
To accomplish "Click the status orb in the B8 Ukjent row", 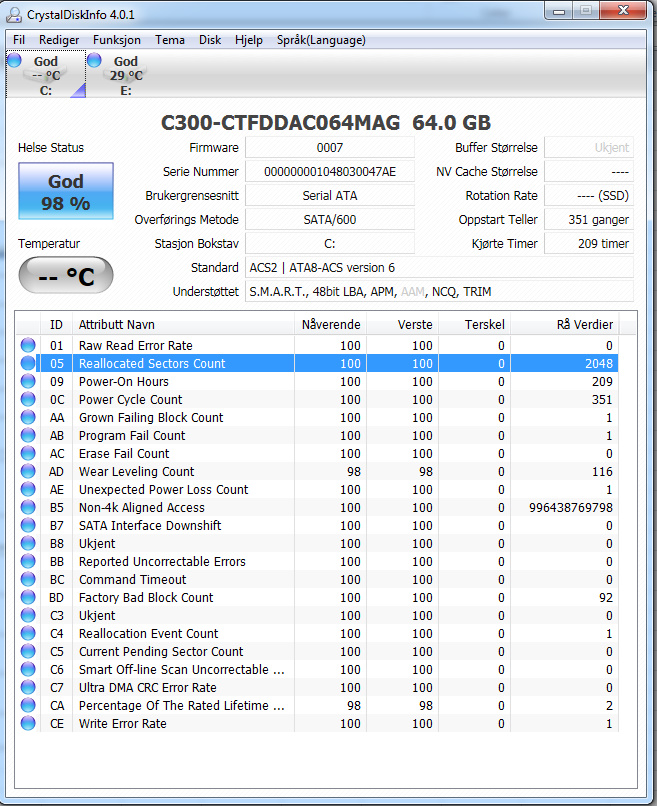I will [x=28, y=543].
